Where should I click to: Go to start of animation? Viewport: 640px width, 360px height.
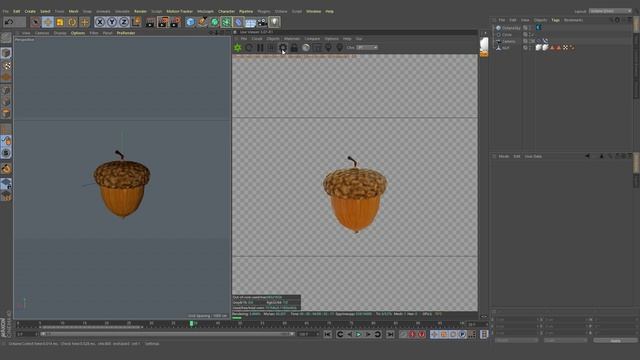[x=328, y=334]
